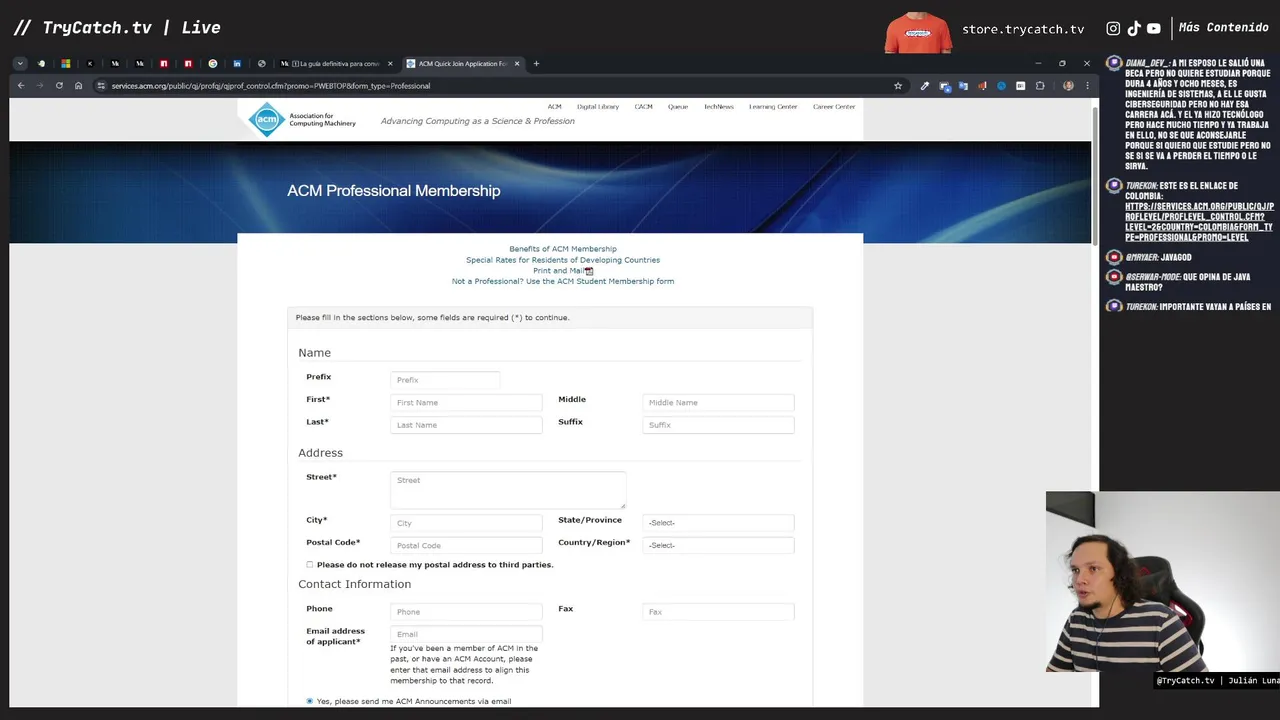Follow the Benefits of ACM Membership link
This screenshot has width=1280, height=720.
(x=563, y=249)
